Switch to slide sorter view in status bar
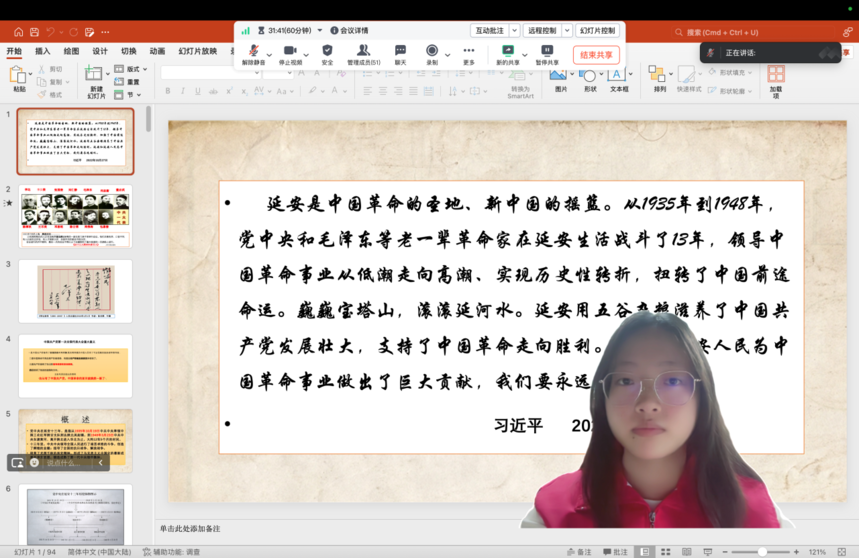The height and width of the screenshot is (558, 859). click(665, 552)
